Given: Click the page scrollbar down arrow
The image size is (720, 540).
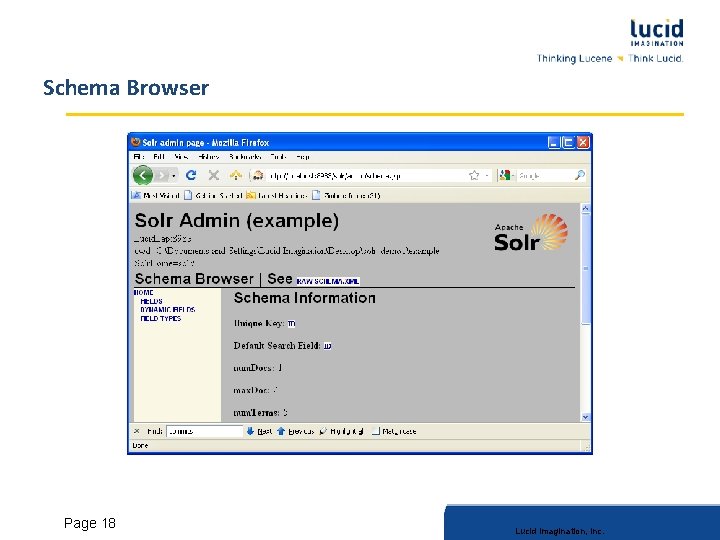Looking at the screenshot, I should pyautogui.click(x=585, y=417).
